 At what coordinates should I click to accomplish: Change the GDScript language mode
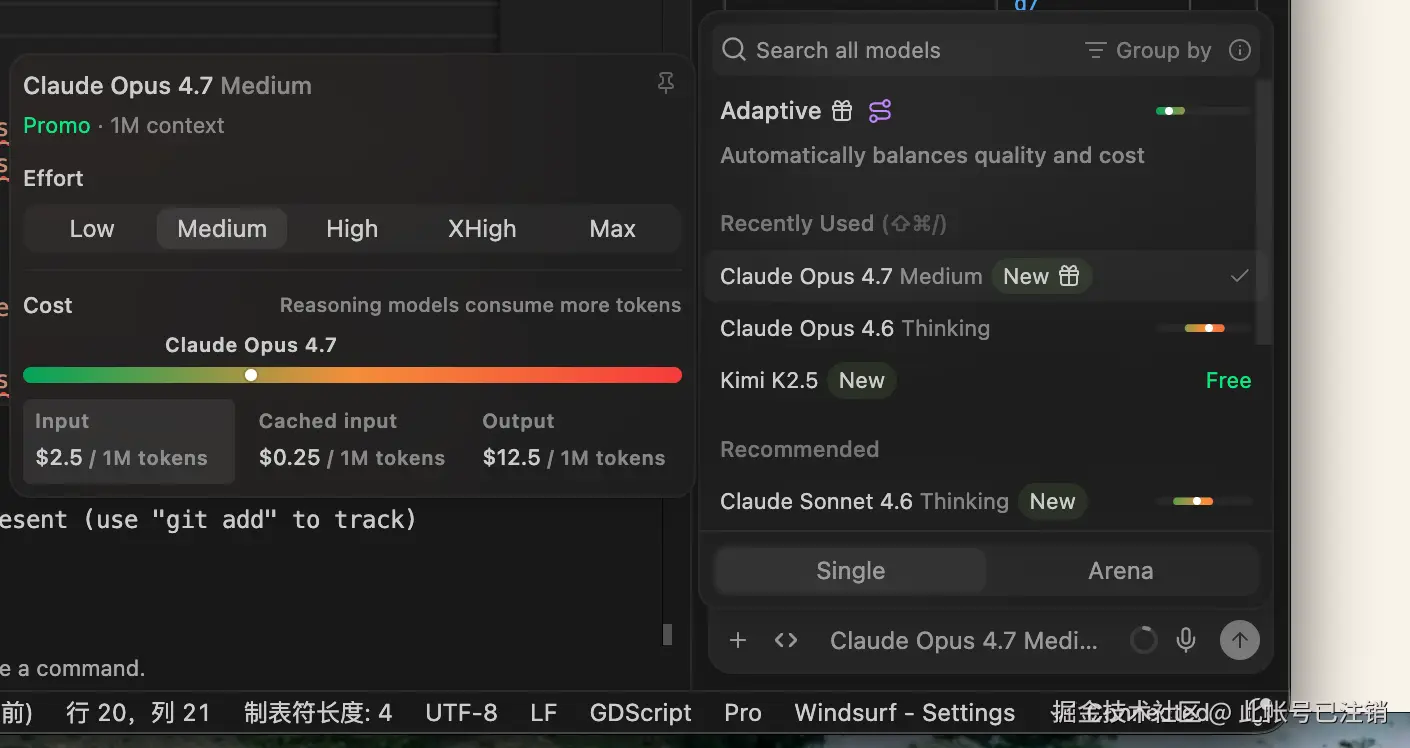click(x=640, y=712)
